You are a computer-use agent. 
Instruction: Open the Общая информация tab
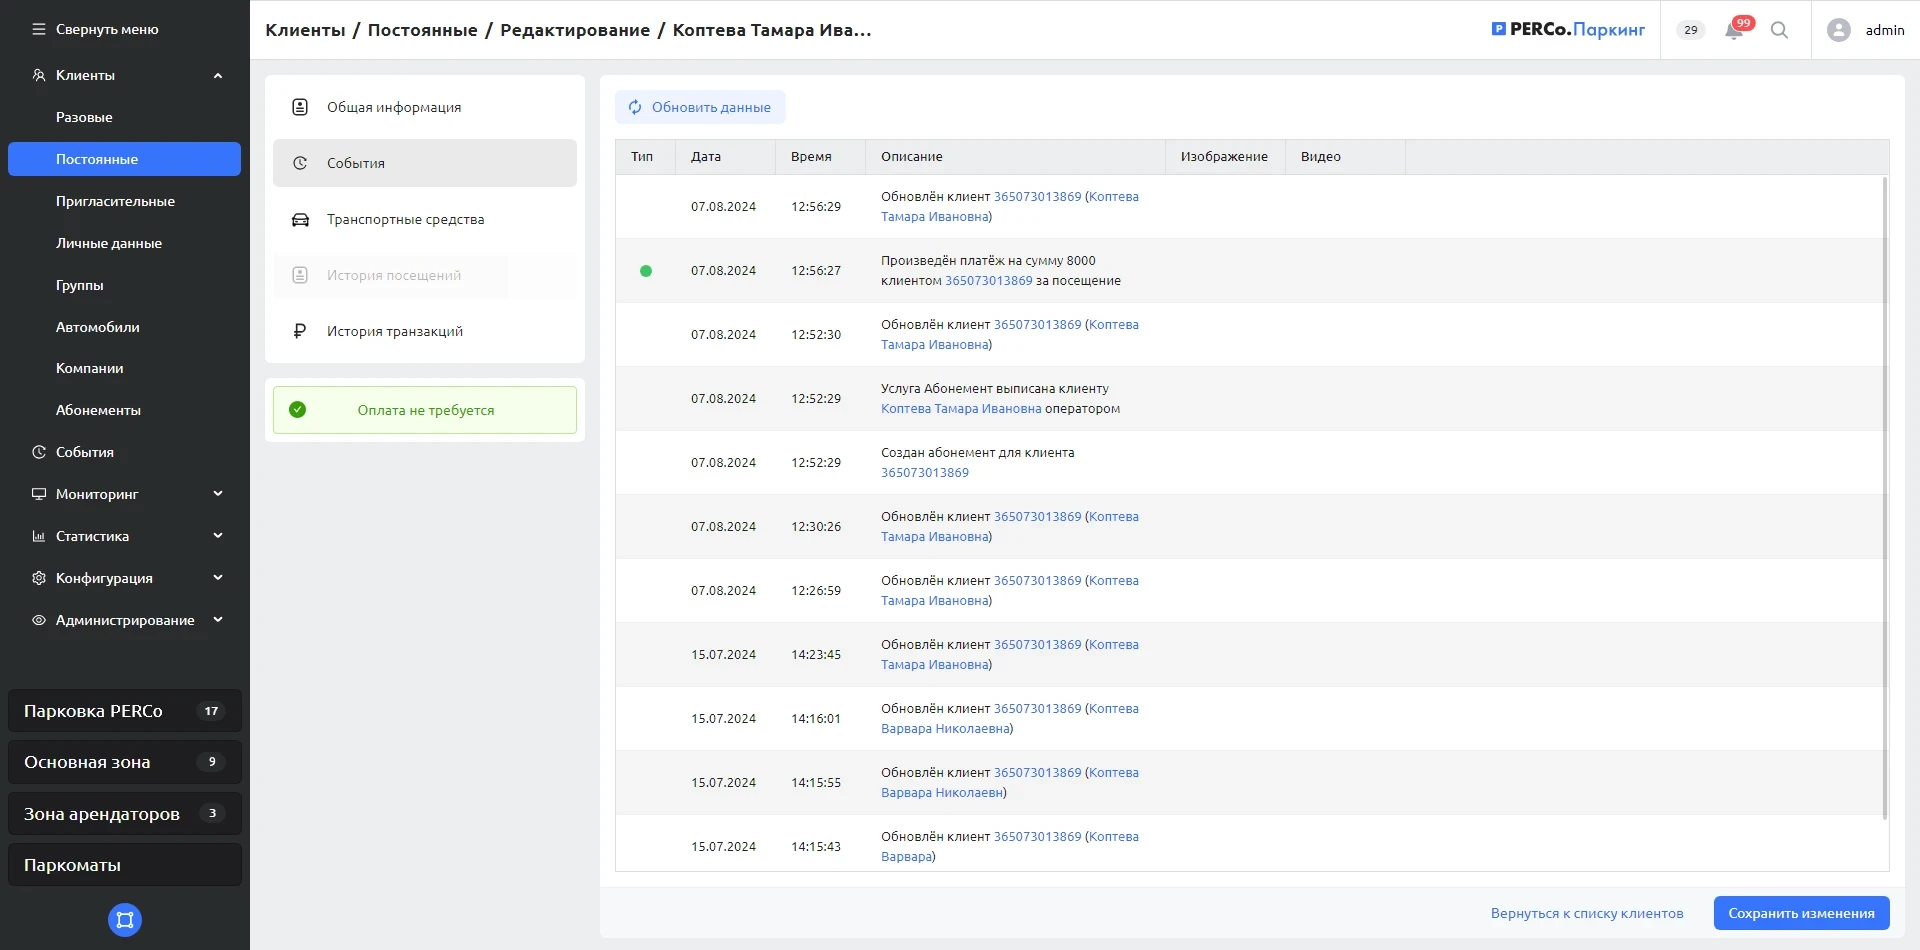tap(394, 107)
